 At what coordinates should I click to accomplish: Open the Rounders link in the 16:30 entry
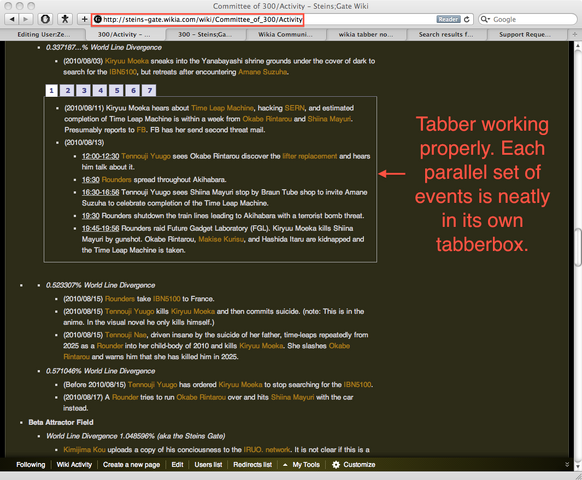[x=117, y=180]
